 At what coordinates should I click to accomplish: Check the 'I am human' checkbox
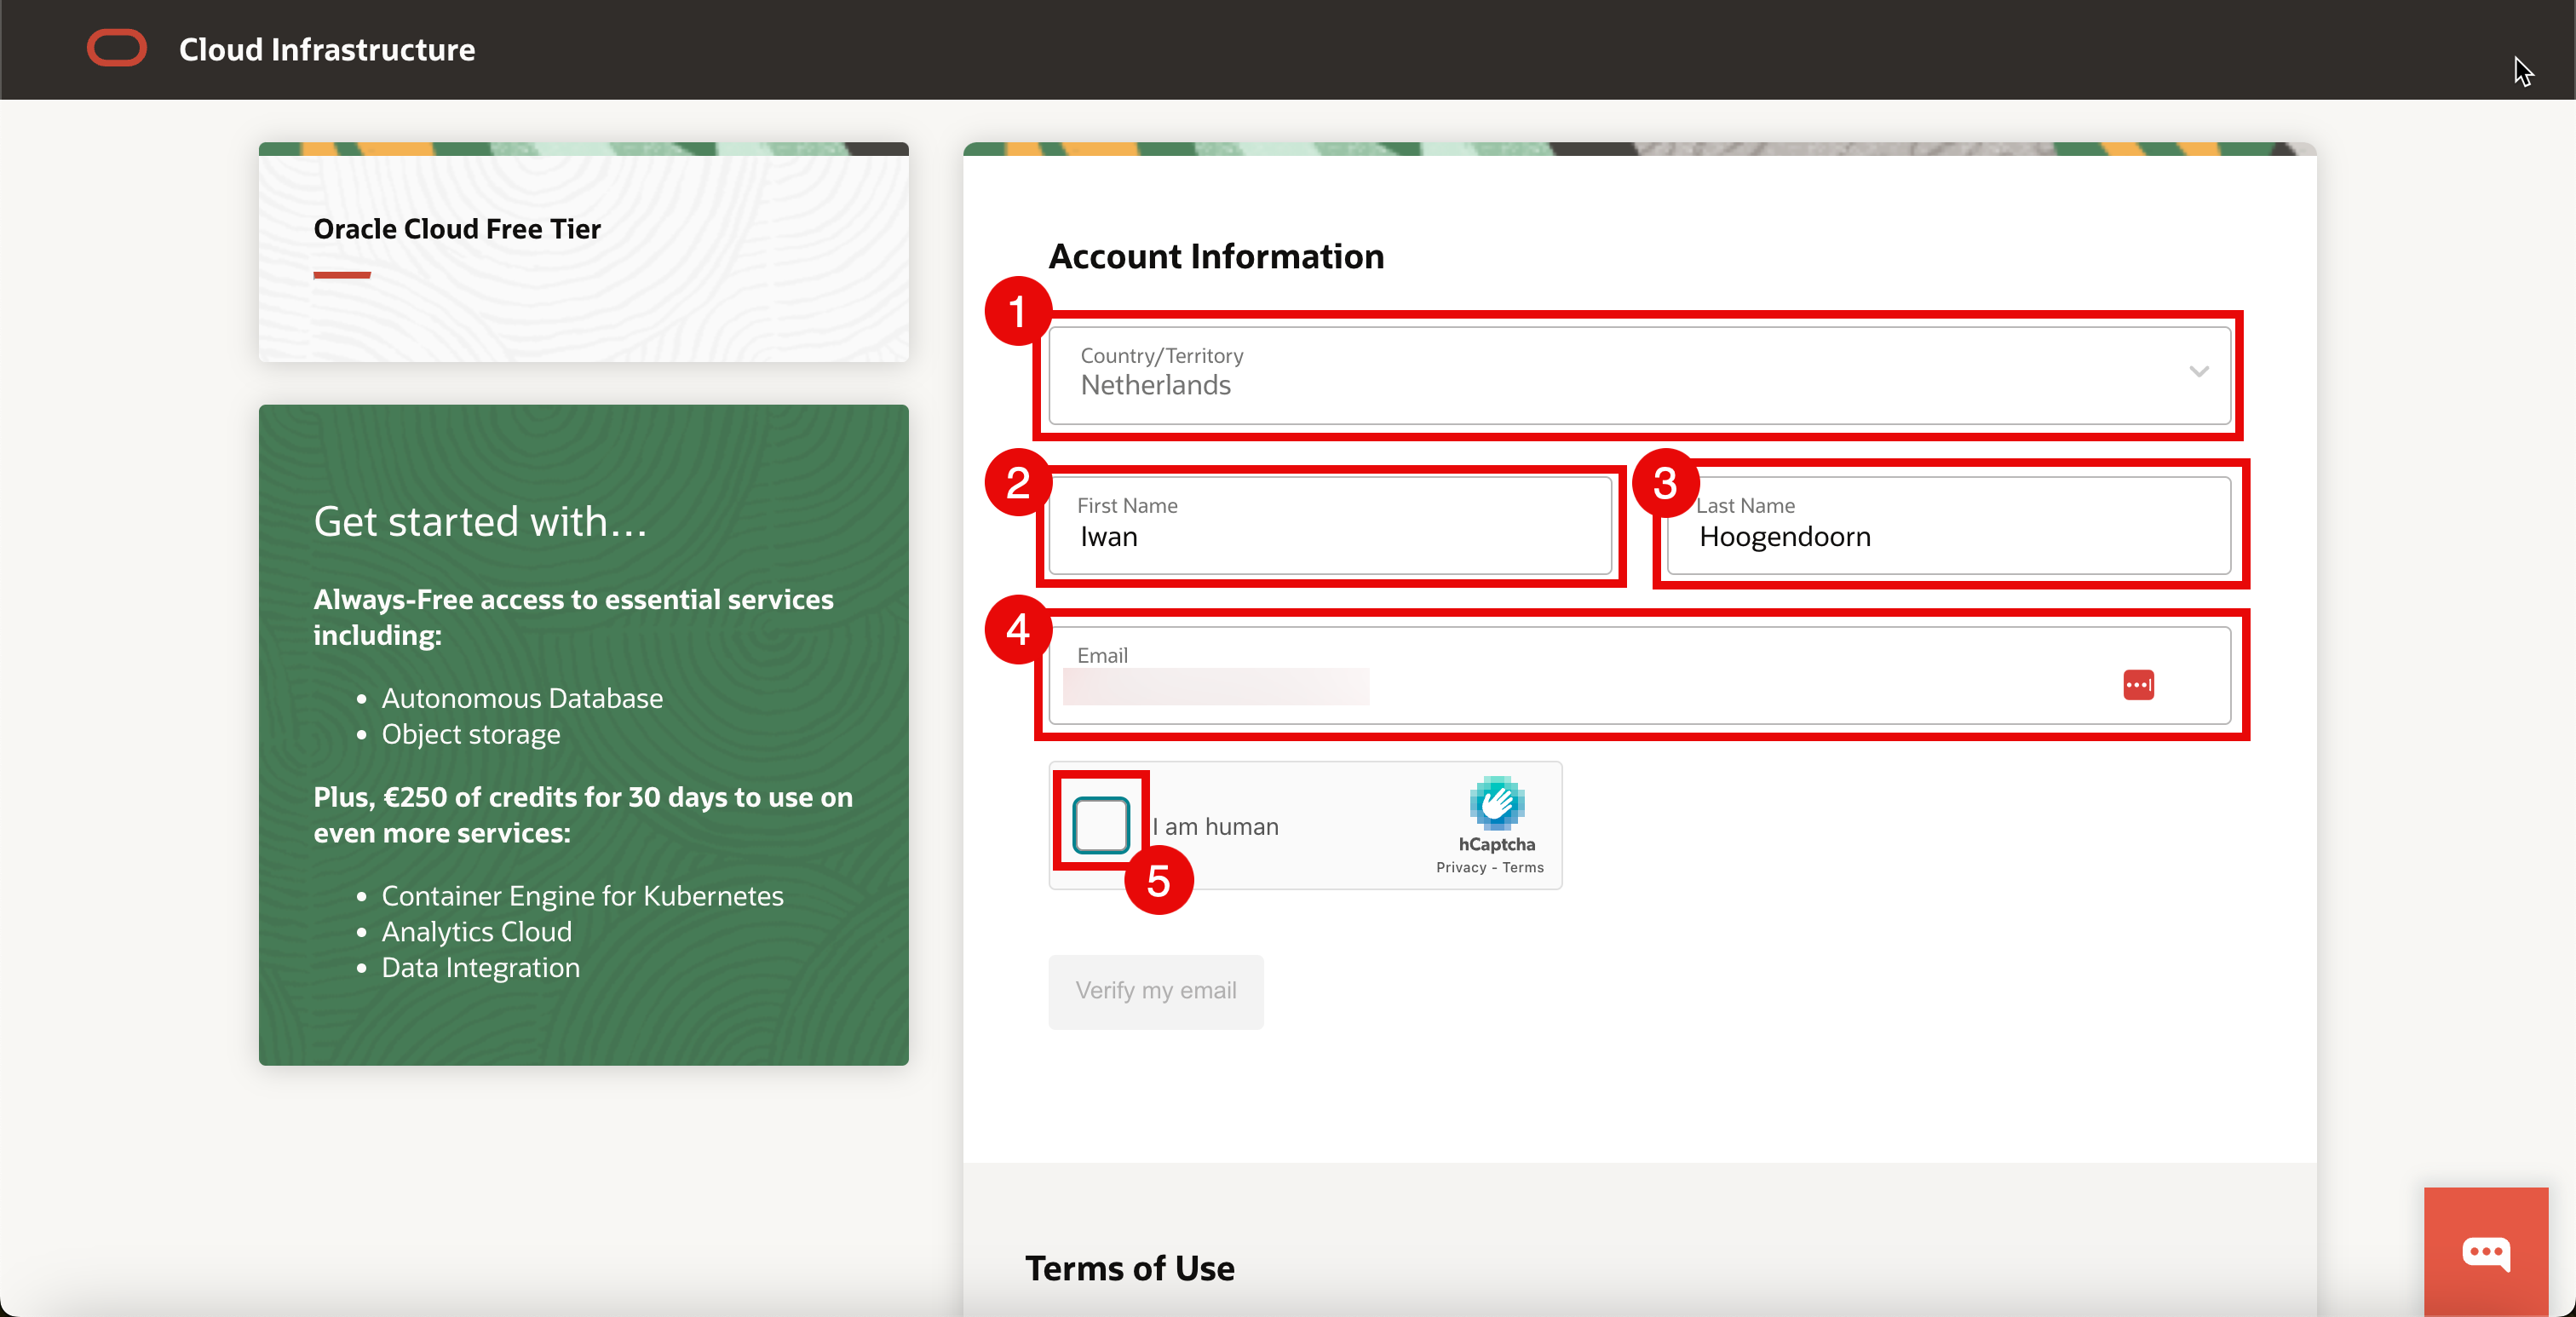point(1101,825)
